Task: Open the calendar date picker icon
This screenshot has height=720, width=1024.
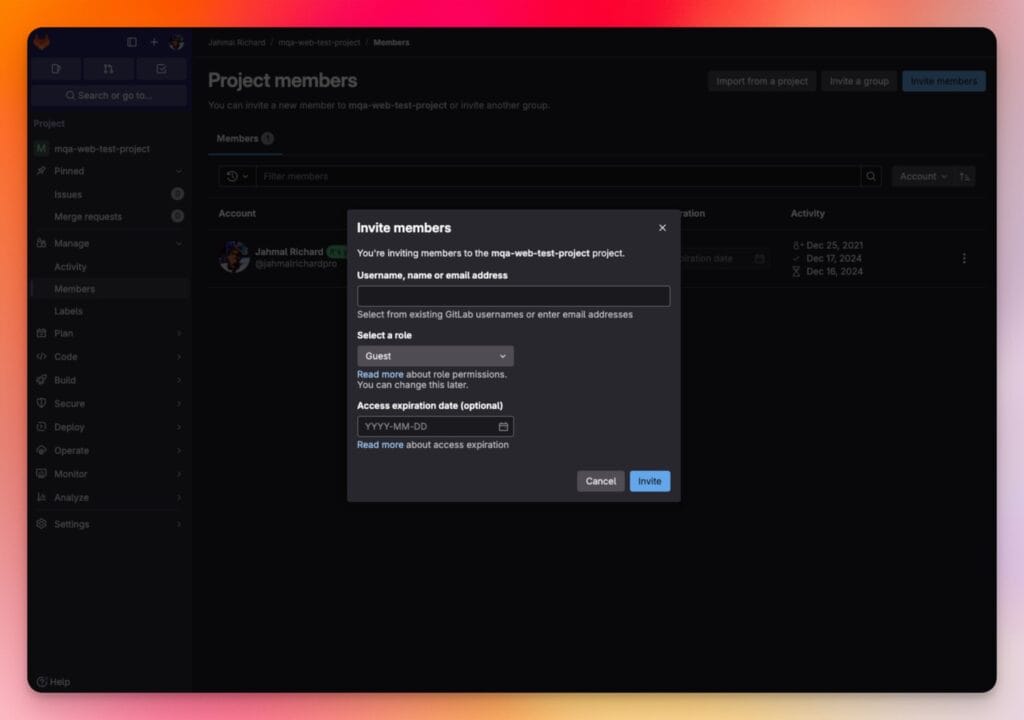Action: tap(503, 427)
